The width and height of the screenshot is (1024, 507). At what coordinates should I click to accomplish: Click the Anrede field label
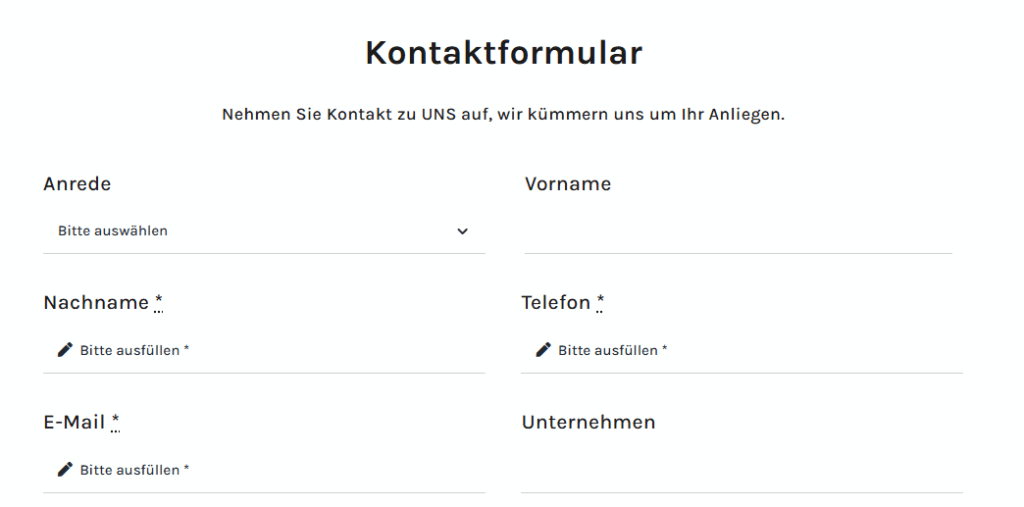click(77, 184)
